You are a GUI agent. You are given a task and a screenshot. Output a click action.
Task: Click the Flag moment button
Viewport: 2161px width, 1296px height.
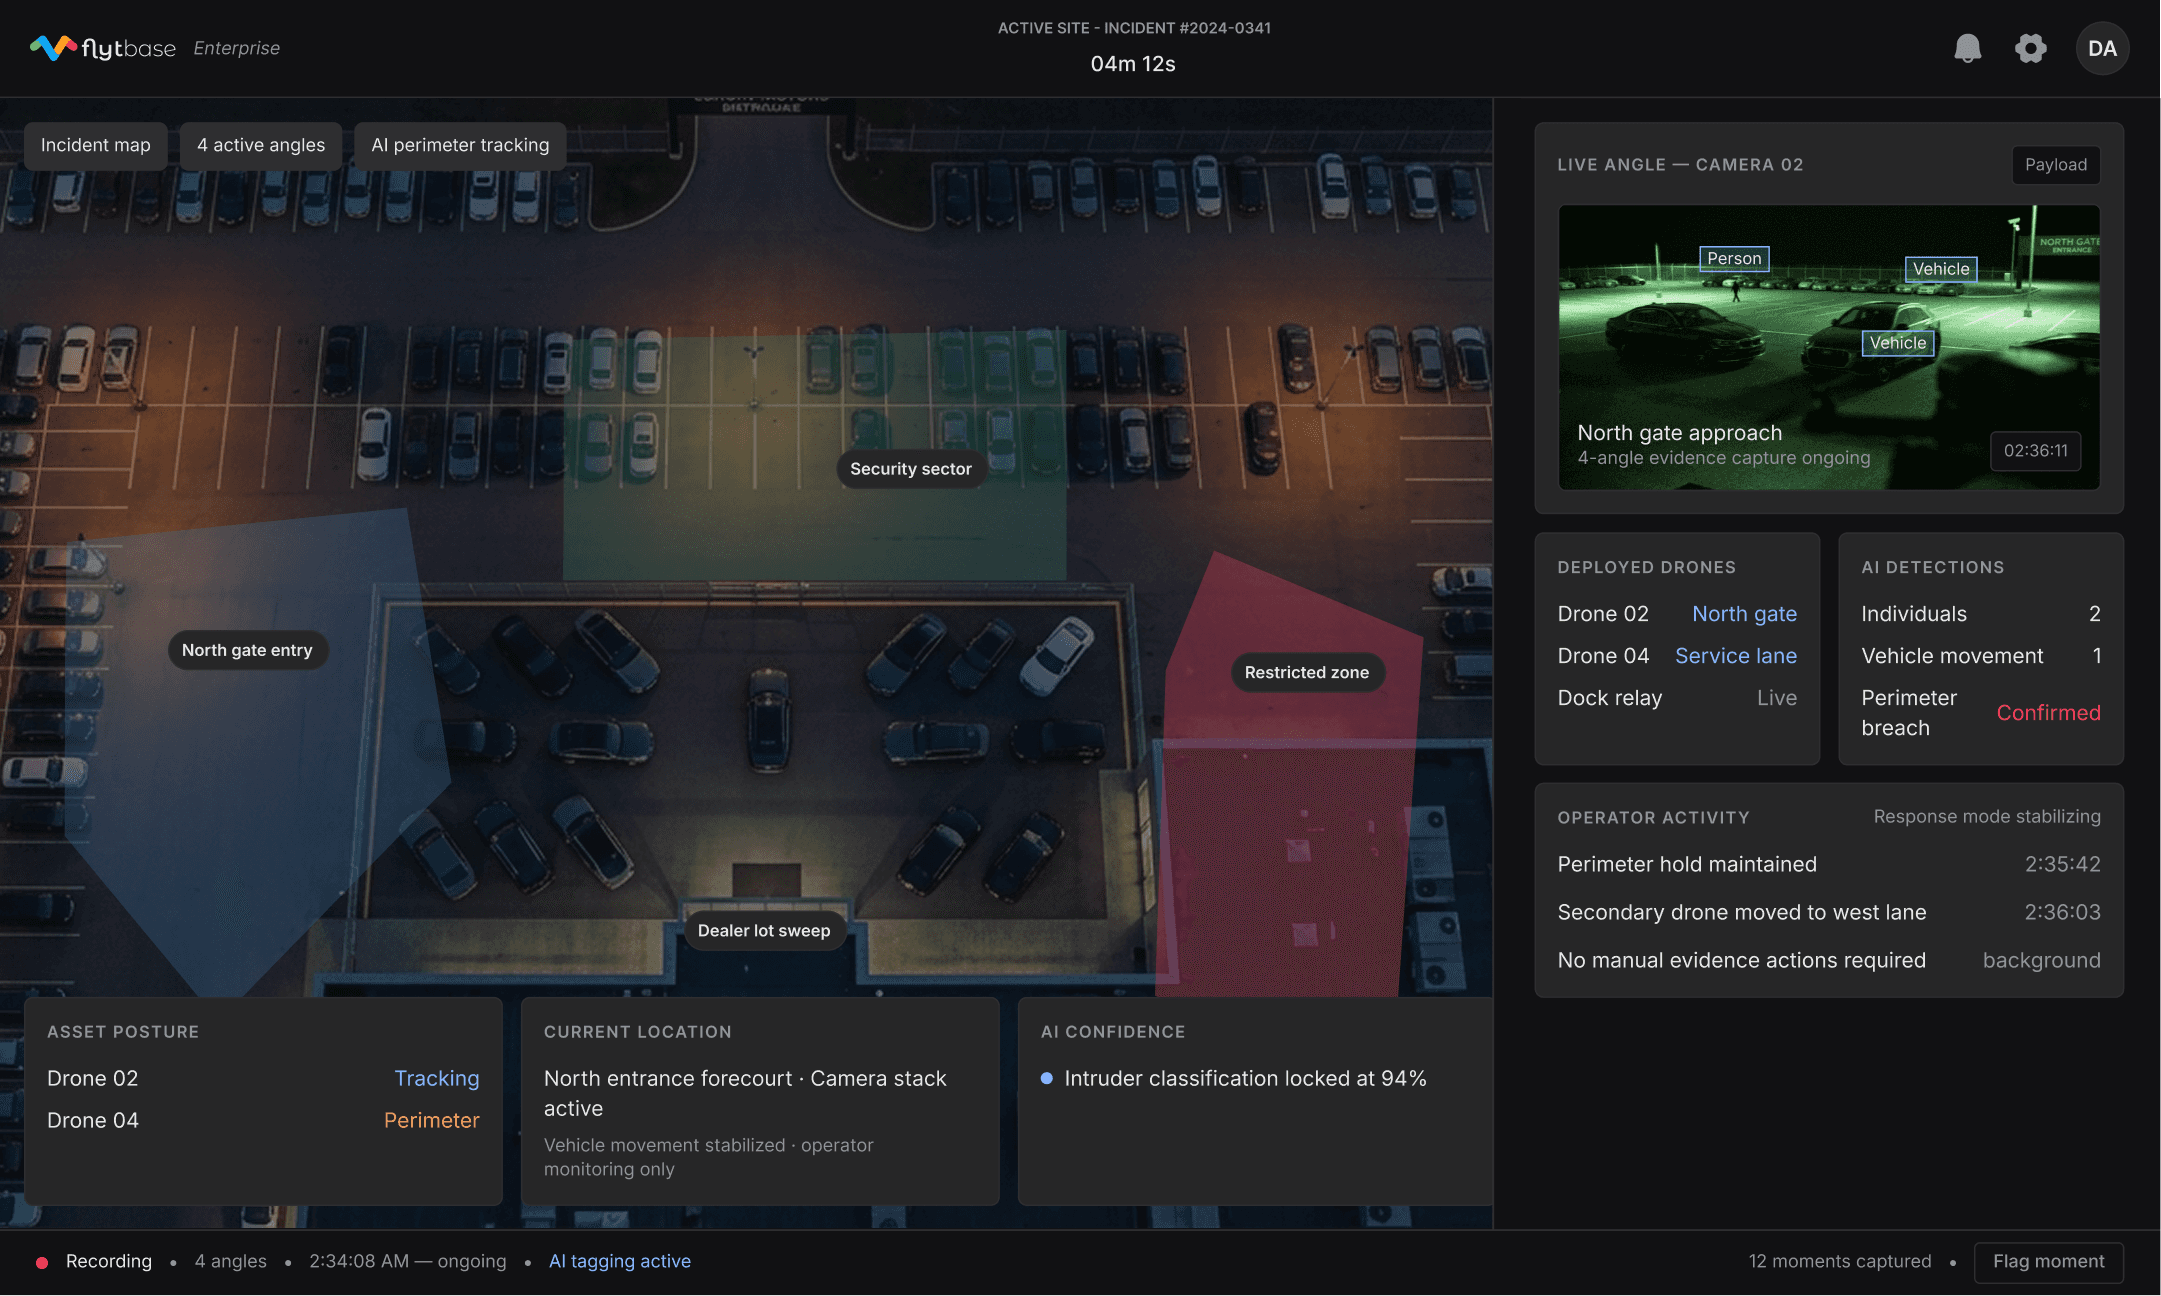pos(2048,1261)
